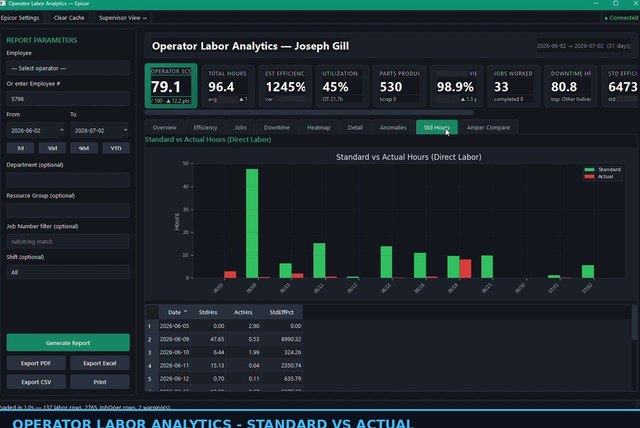
Task: Click the red Actual legend swatch
Action: (x=589, y=177)
